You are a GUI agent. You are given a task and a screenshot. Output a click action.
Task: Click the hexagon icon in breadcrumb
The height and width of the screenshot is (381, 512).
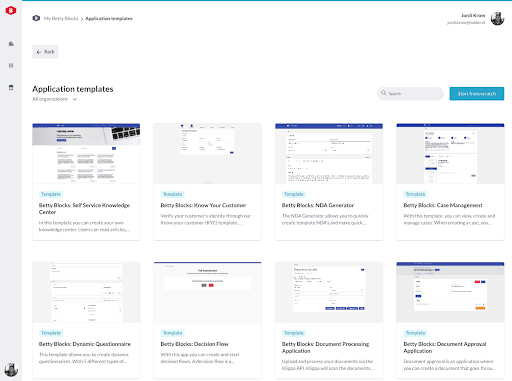pyautogui.click(x=36, y=18)
